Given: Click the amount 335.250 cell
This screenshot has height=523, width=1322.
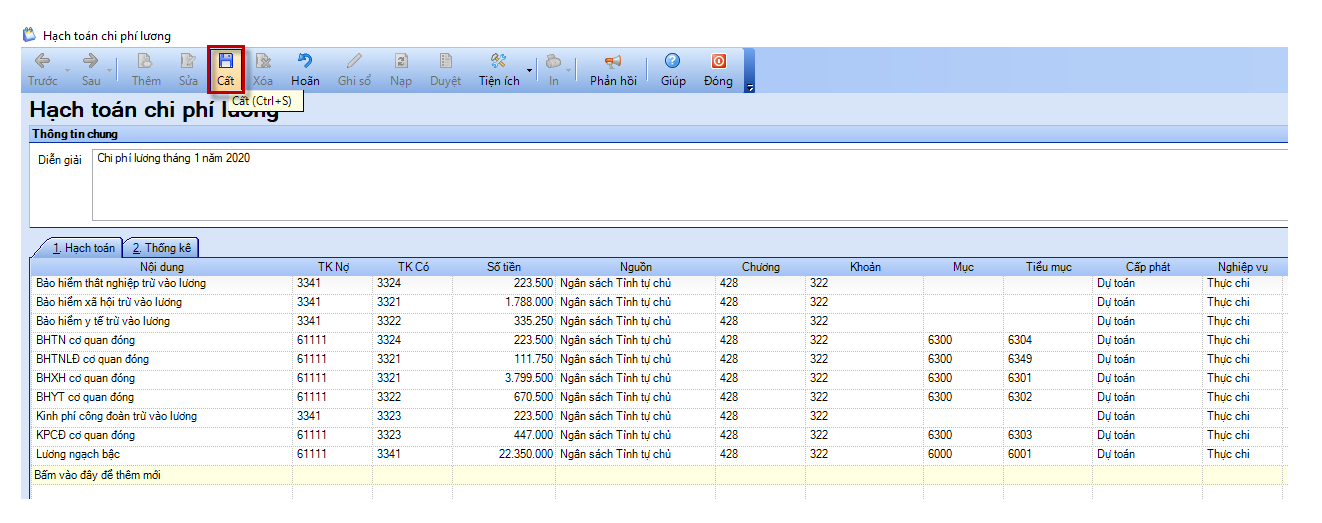Looking at the screenshot, I should (504, 321).
